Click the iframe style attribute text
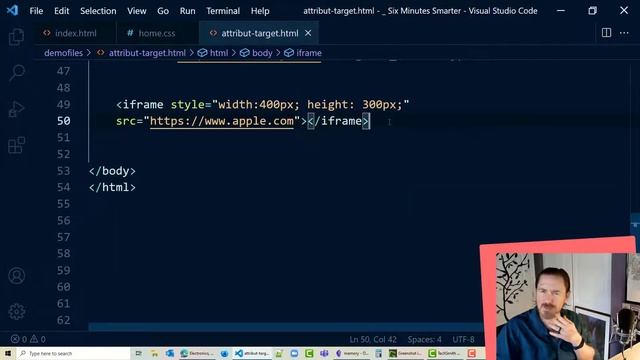 coord(187,104)
